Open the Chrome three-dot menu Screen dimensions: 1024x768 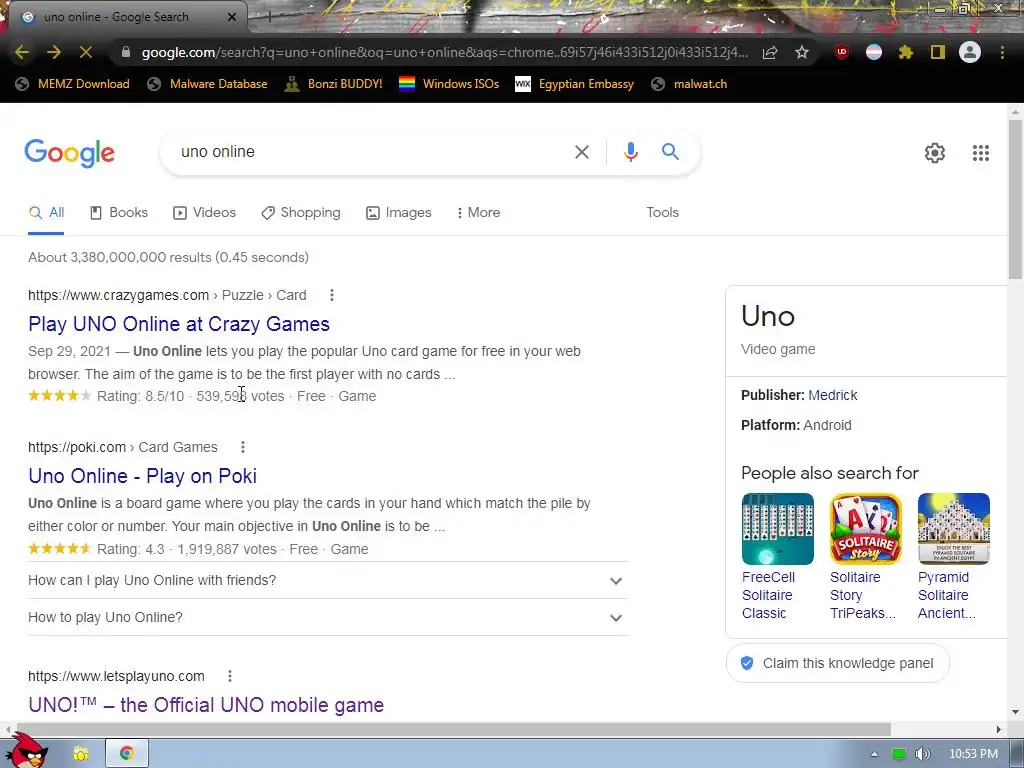pos(1002,52)
